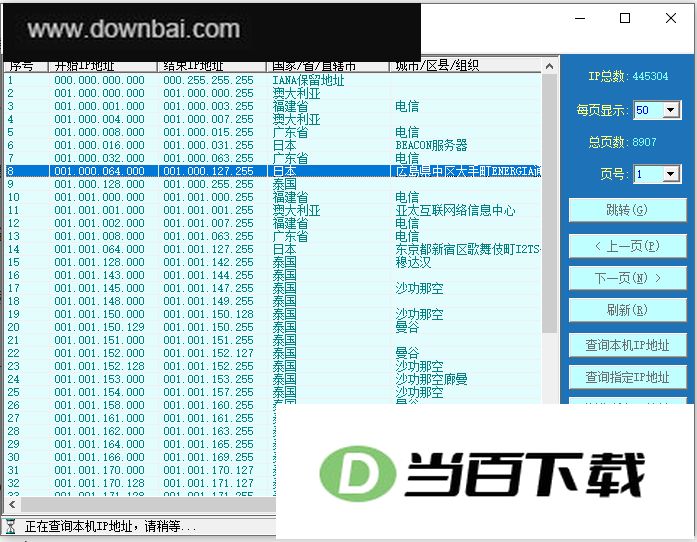The height and width of the screenshot is (542, 697).
Task: Select start IP 001.001.143.000
Action: [x=99, y=275]
